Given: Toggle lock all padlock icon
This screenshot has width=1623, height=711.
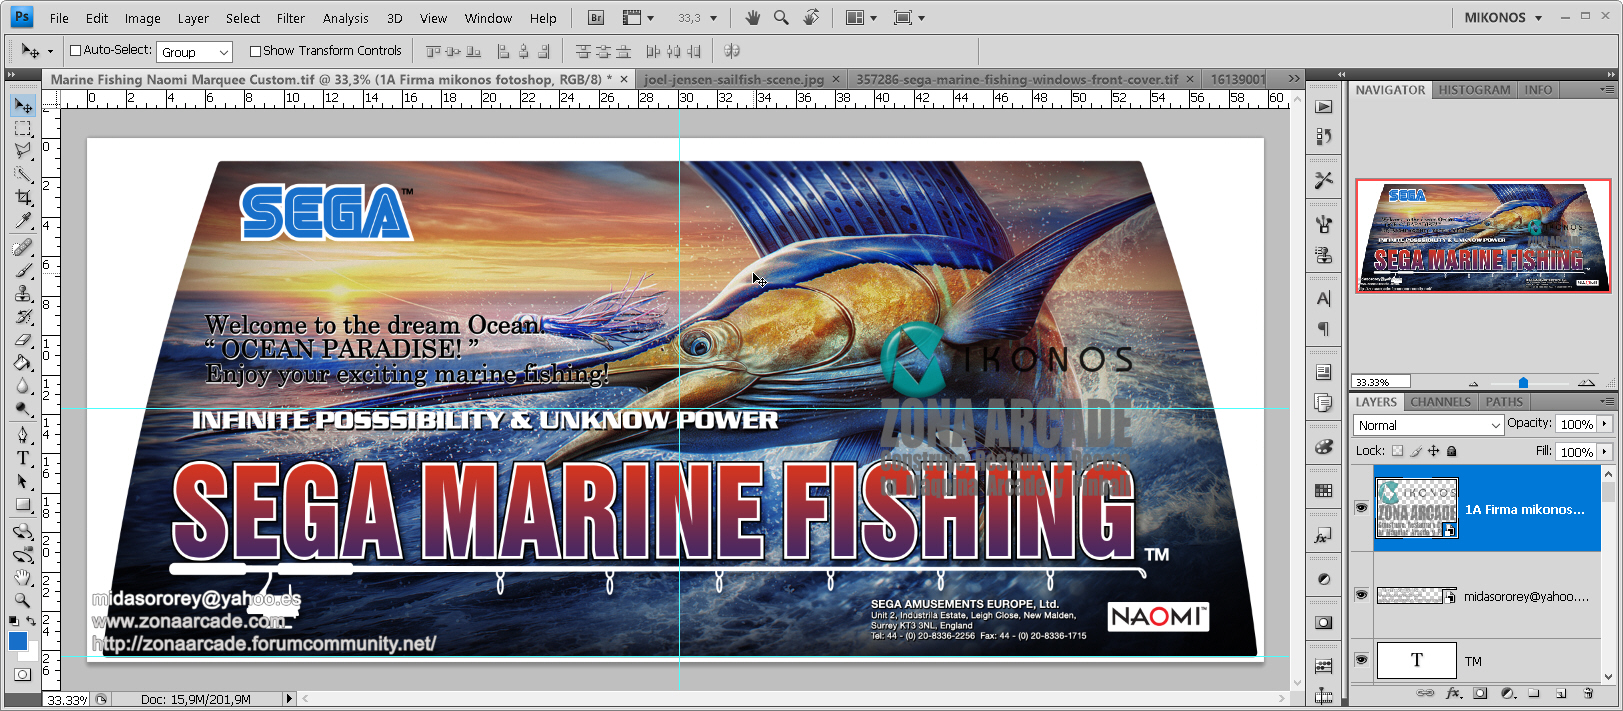Looking at the screenshot, I should pyautogui.click(x=1452, y=451).
